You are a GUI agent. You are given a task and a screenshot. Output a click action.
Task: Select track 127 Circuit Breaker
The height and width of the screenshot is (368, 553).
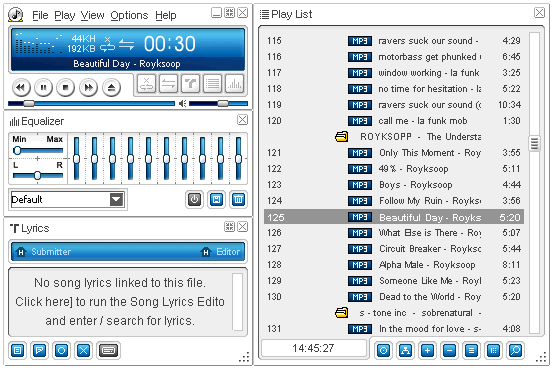pos(394,249)
